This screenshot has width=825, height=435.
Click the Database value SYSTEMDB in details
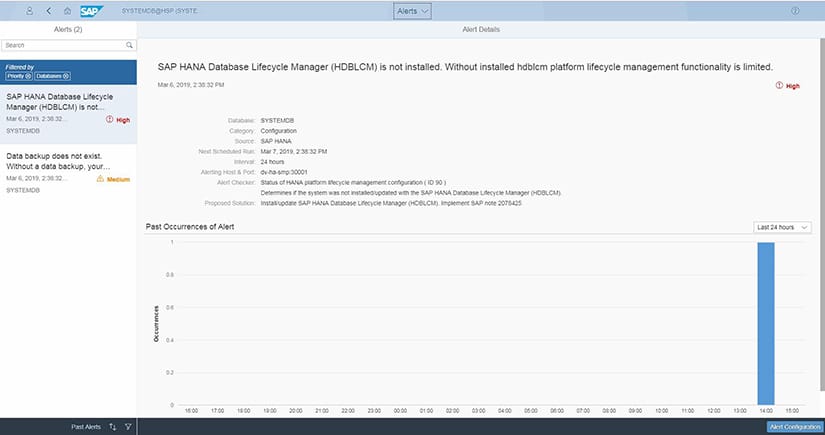[x=277, y=120]
